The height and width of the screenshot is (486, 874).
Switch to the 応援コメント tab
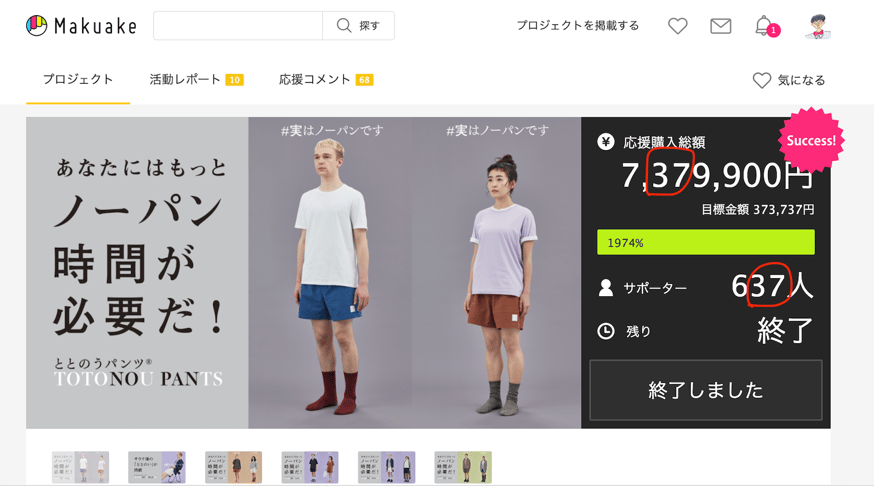pos(326,80)
